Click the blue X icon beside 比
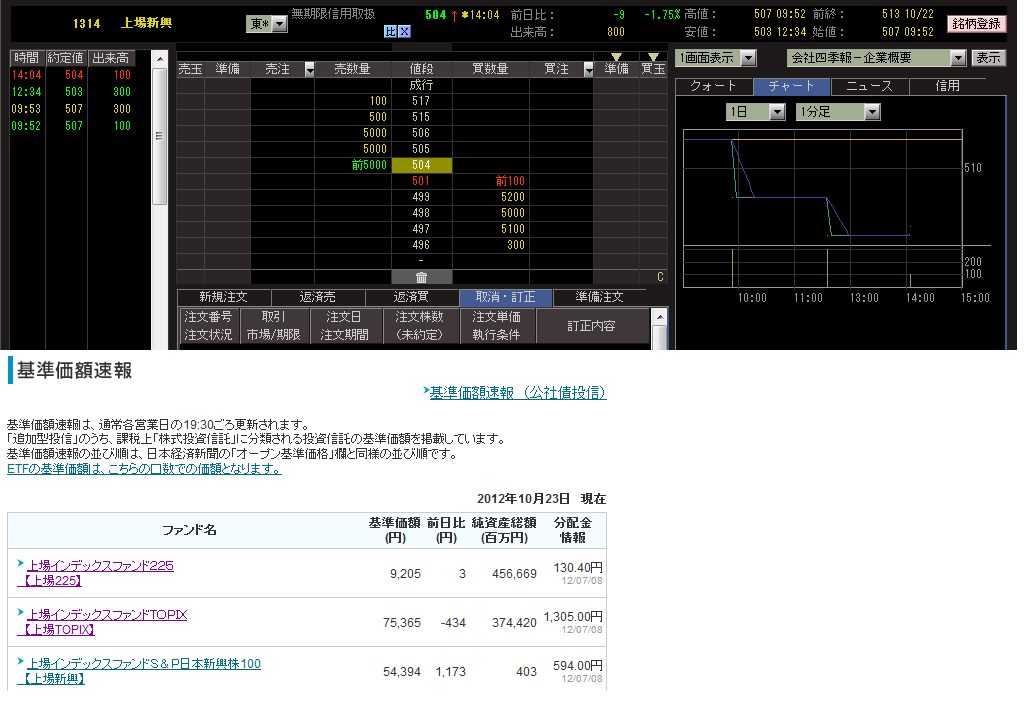Image resolution: width=1024 pixels, height=702 pixels. pos(405,32)
